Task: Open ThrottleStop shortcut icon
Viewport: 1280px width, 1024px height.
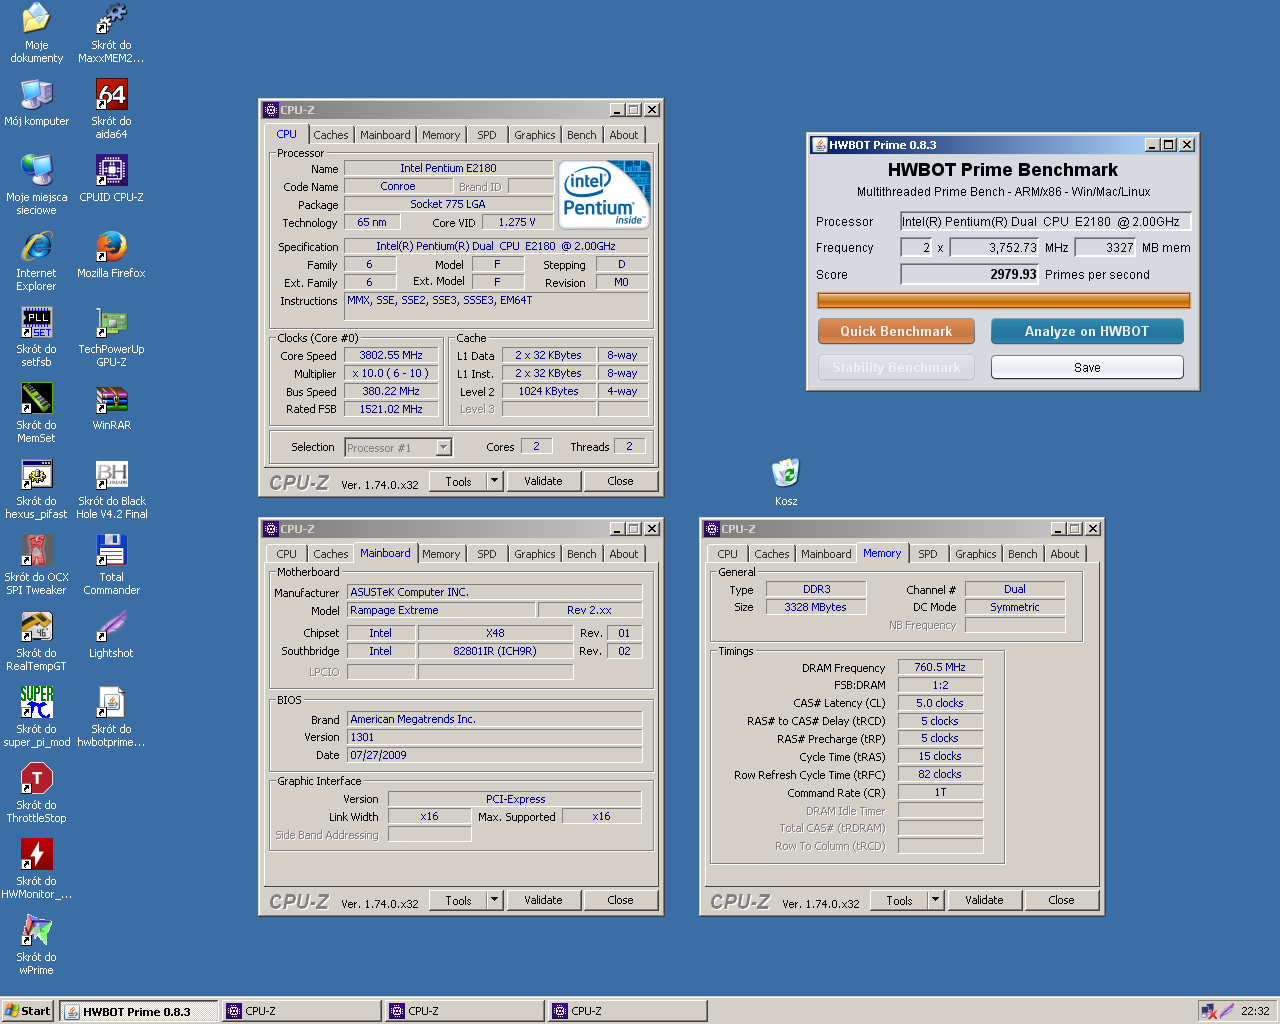Action: 36,778
